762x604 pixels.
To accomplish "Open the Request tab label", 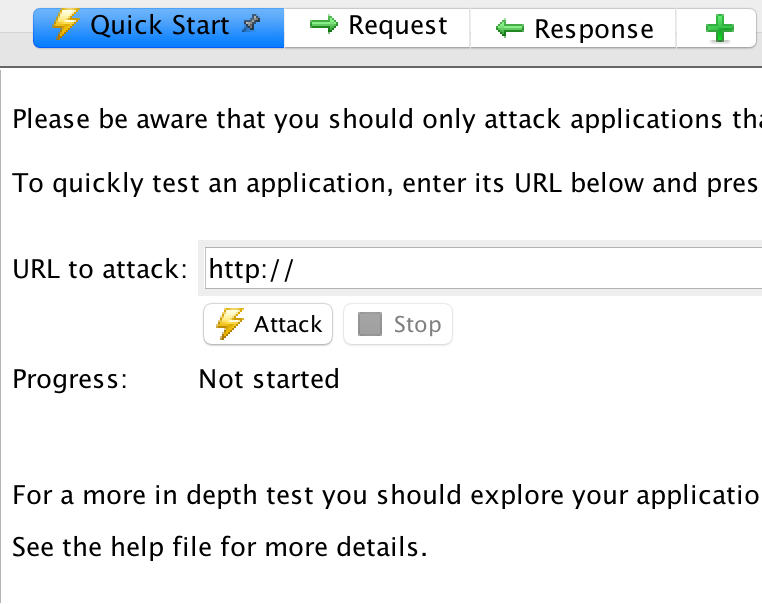I will [x=397, y=27].
